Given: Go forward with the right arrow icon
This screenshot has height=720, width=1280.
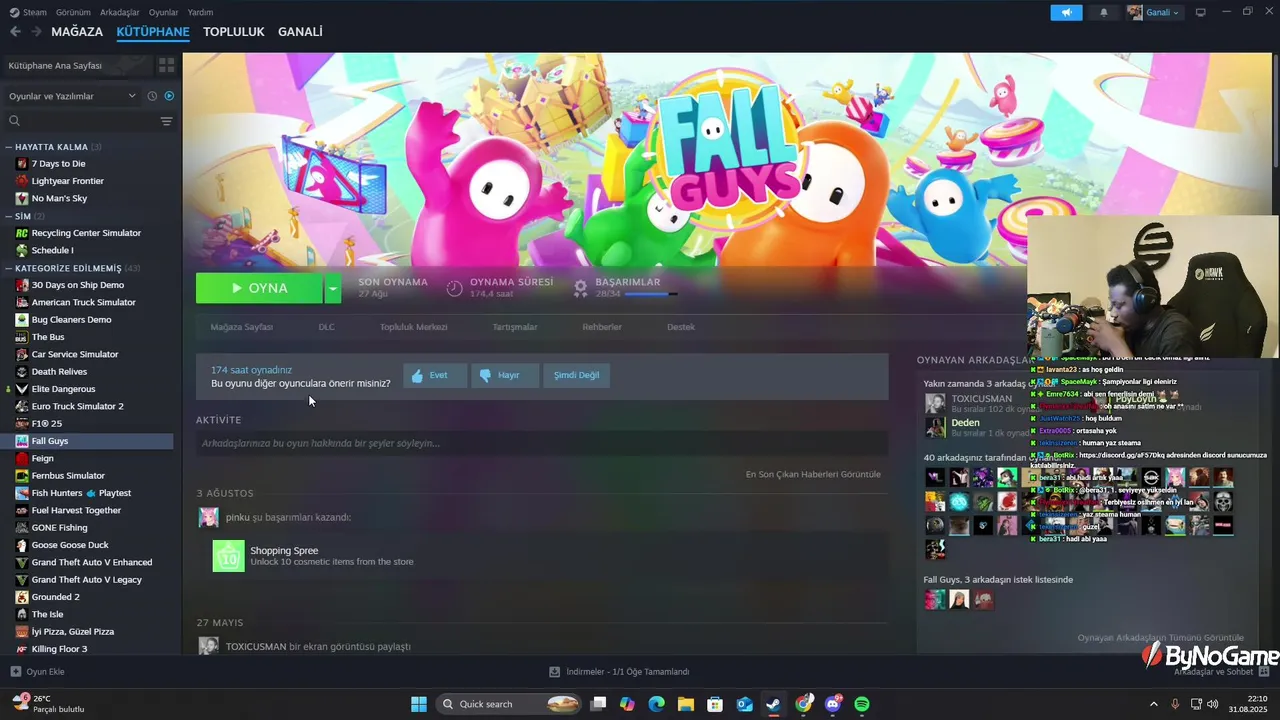Looking at the screenshot, I should click(x=36, y=32).
